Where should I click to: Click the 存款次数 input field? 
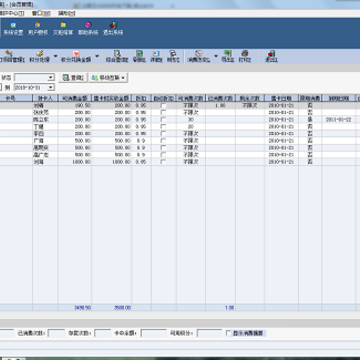pos(103,333)
